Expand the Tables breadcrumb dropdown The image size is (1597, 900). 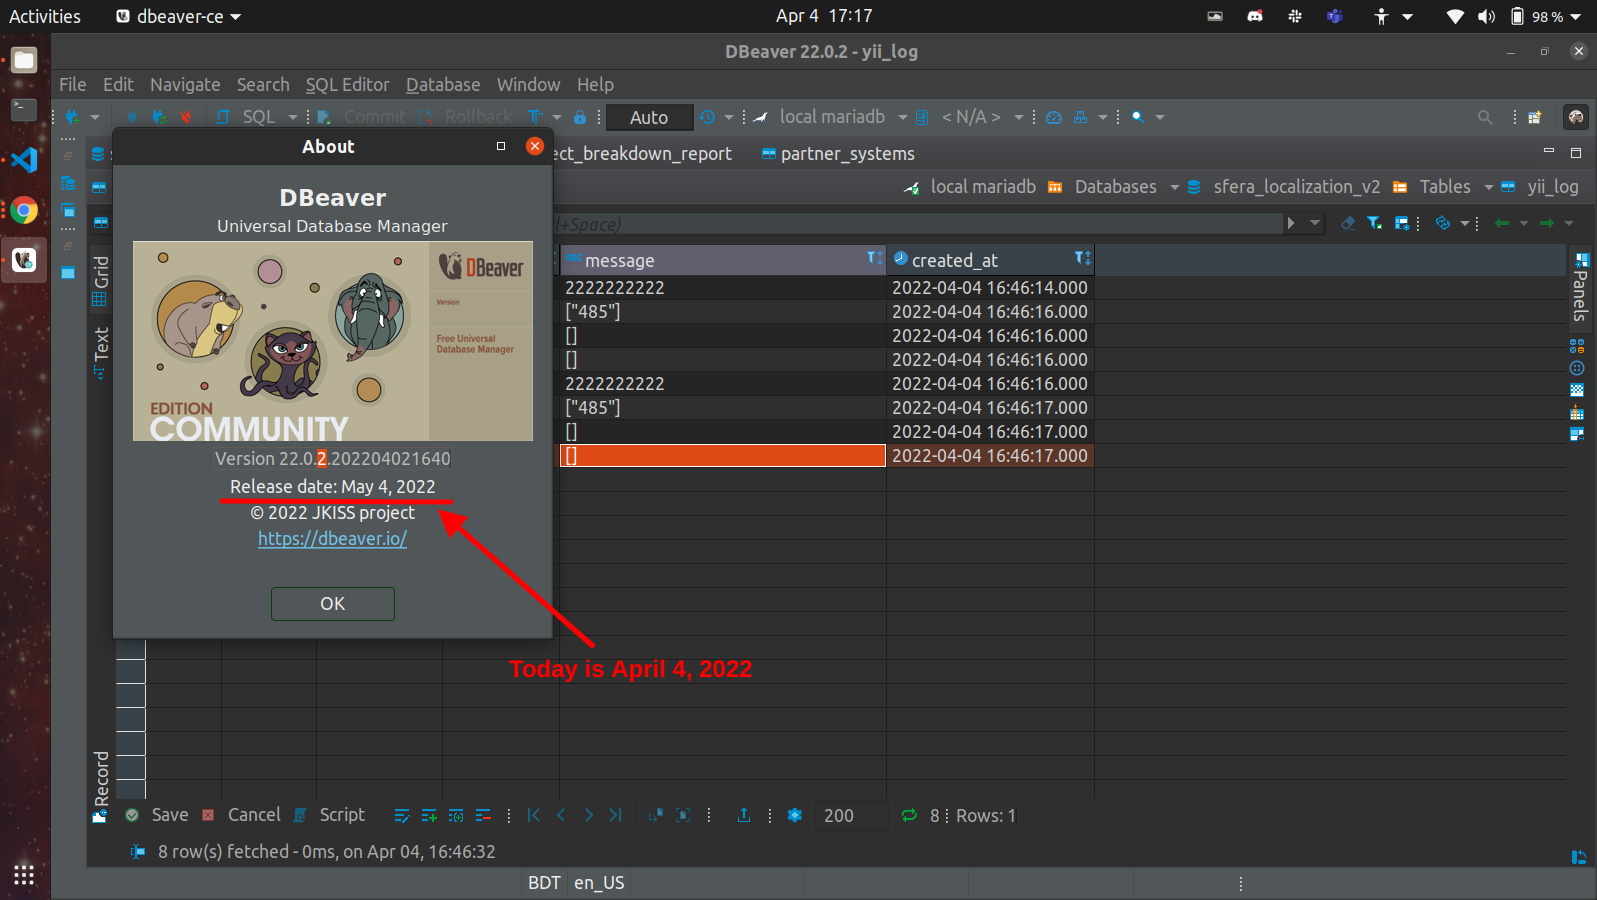tap(1489, 187)
